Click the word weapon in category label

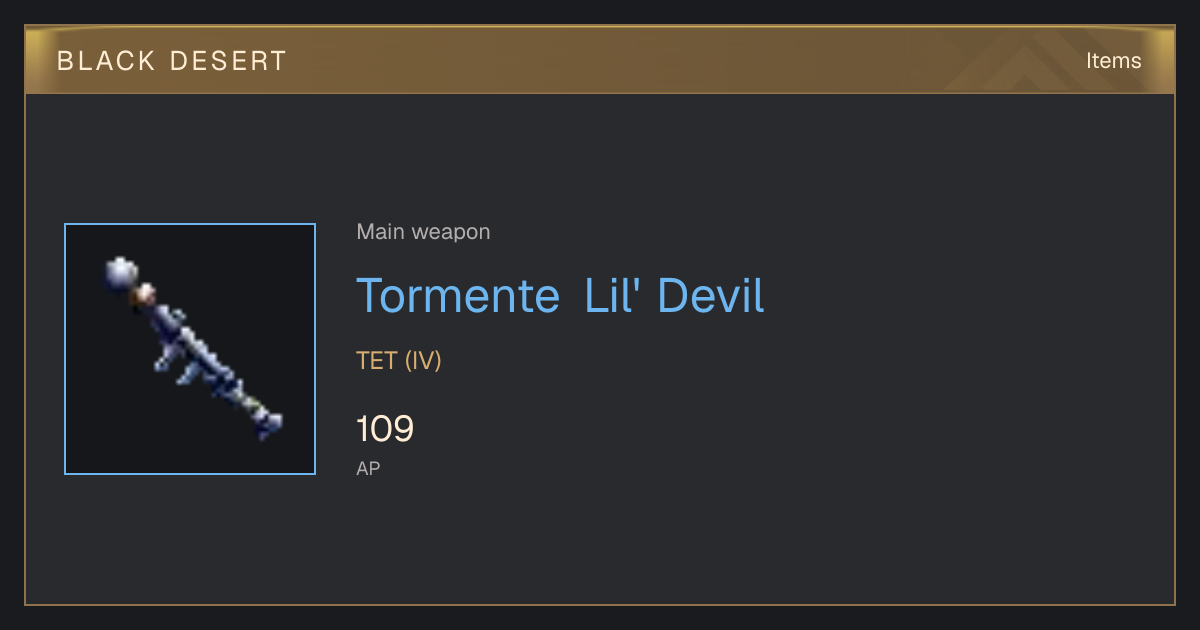point(452,233)
